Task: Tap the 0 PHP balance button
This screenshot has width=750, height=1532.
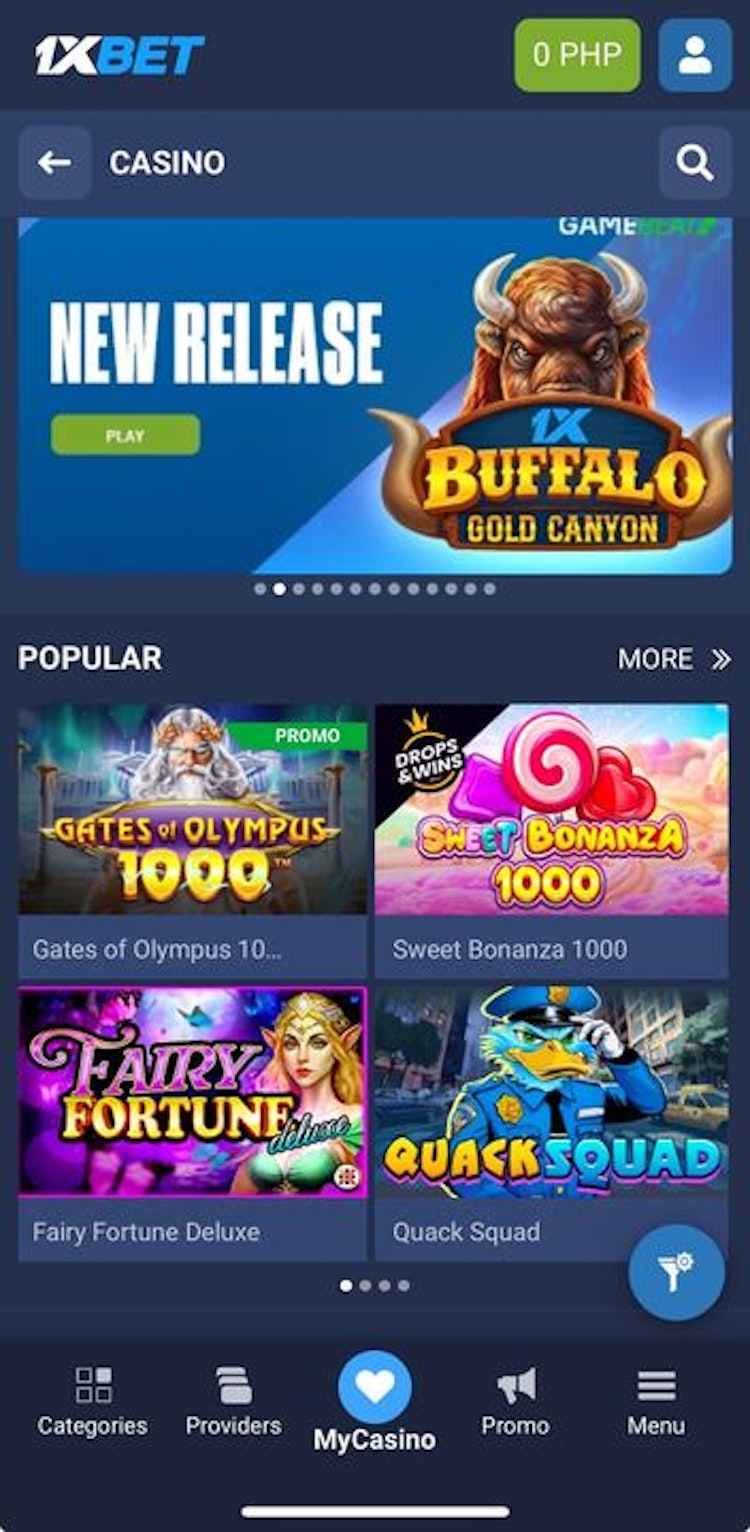Action: [x=577, y=55]
